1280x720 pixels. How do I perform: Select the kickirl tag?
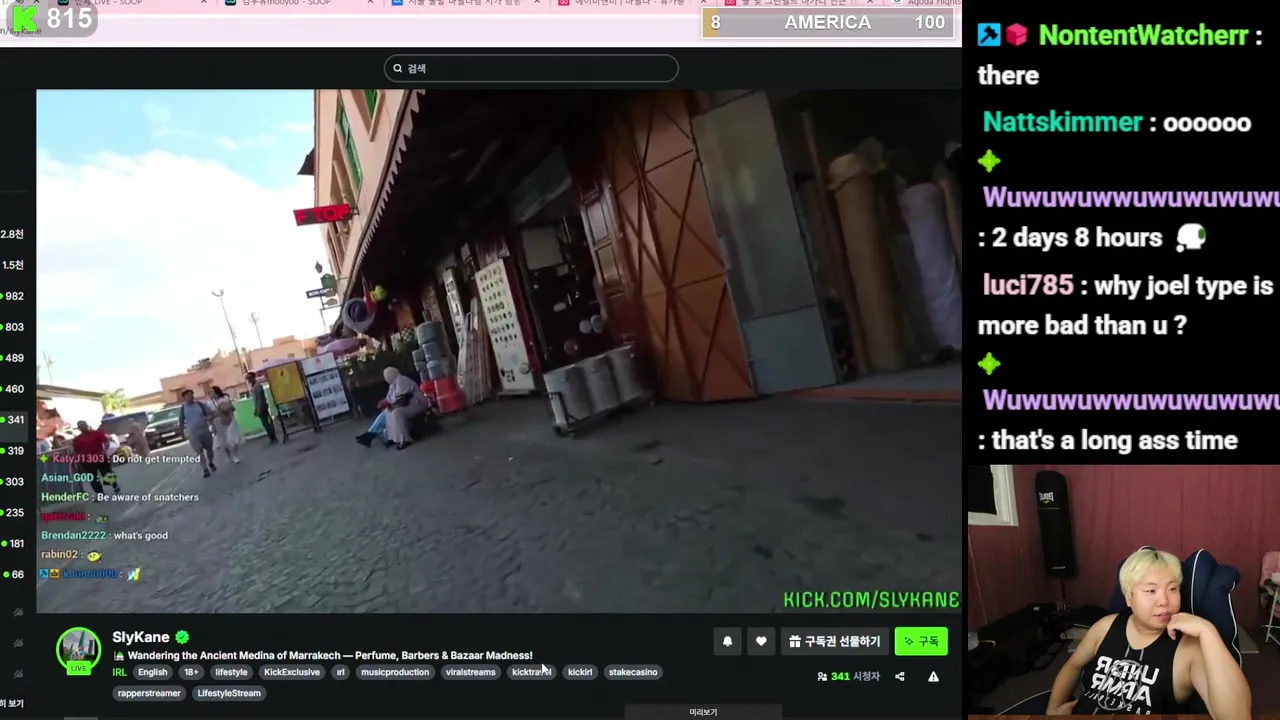(580, 672)
